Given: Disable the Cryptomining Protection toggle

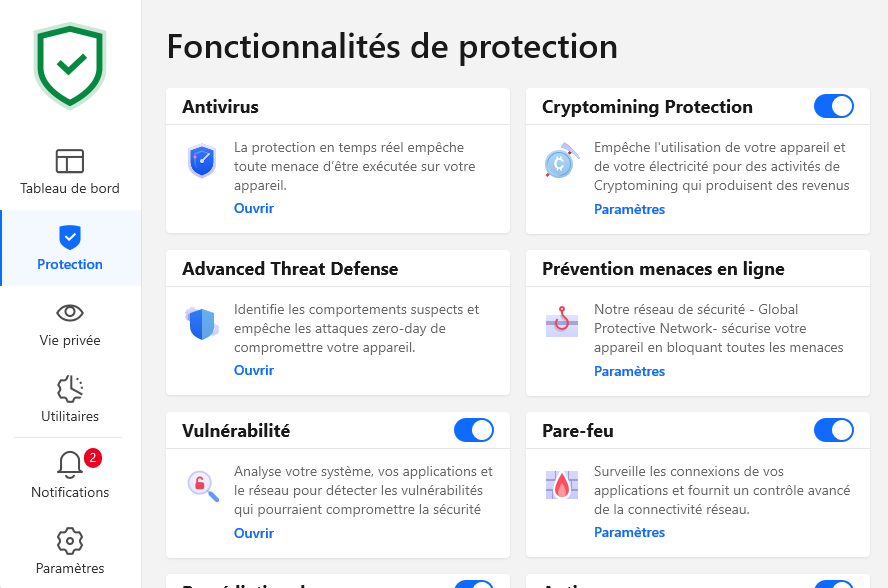Looking at the screenshot, I should click(834, 106).
